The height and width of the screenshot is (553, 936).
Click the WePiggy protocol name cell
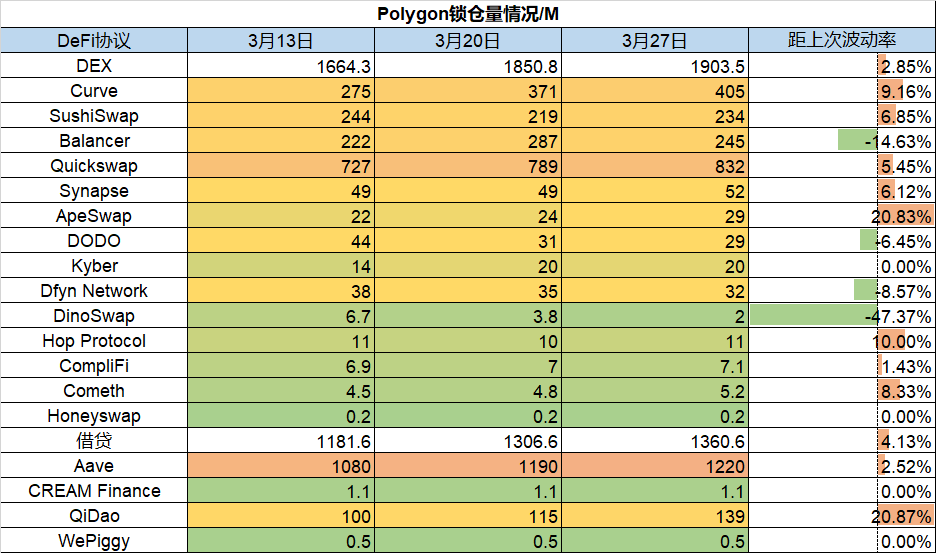pos(94,541)
